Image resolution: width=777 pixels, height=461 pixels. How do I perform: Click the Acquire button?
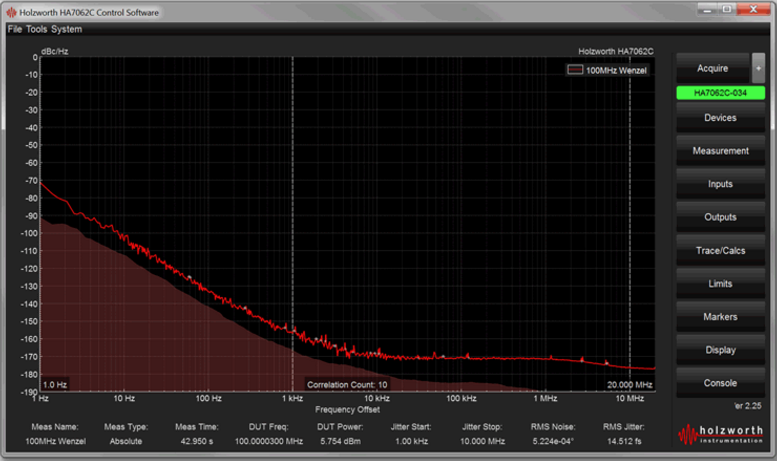(x=713, y=68)
